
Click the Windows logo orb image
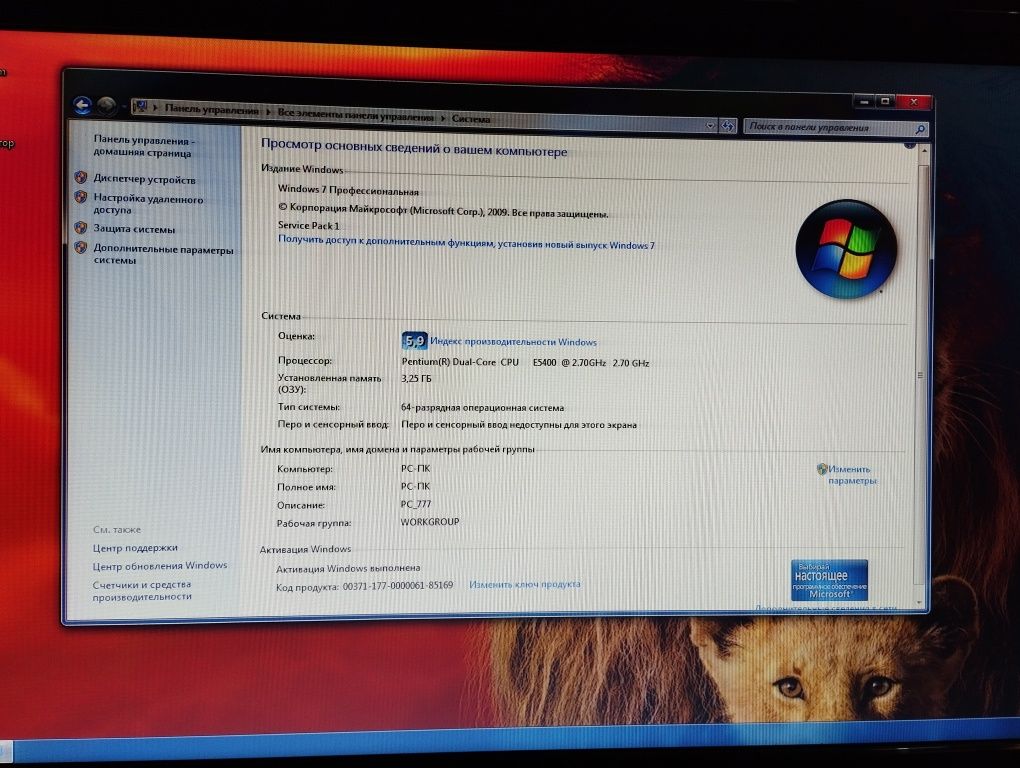coord(846,249)
